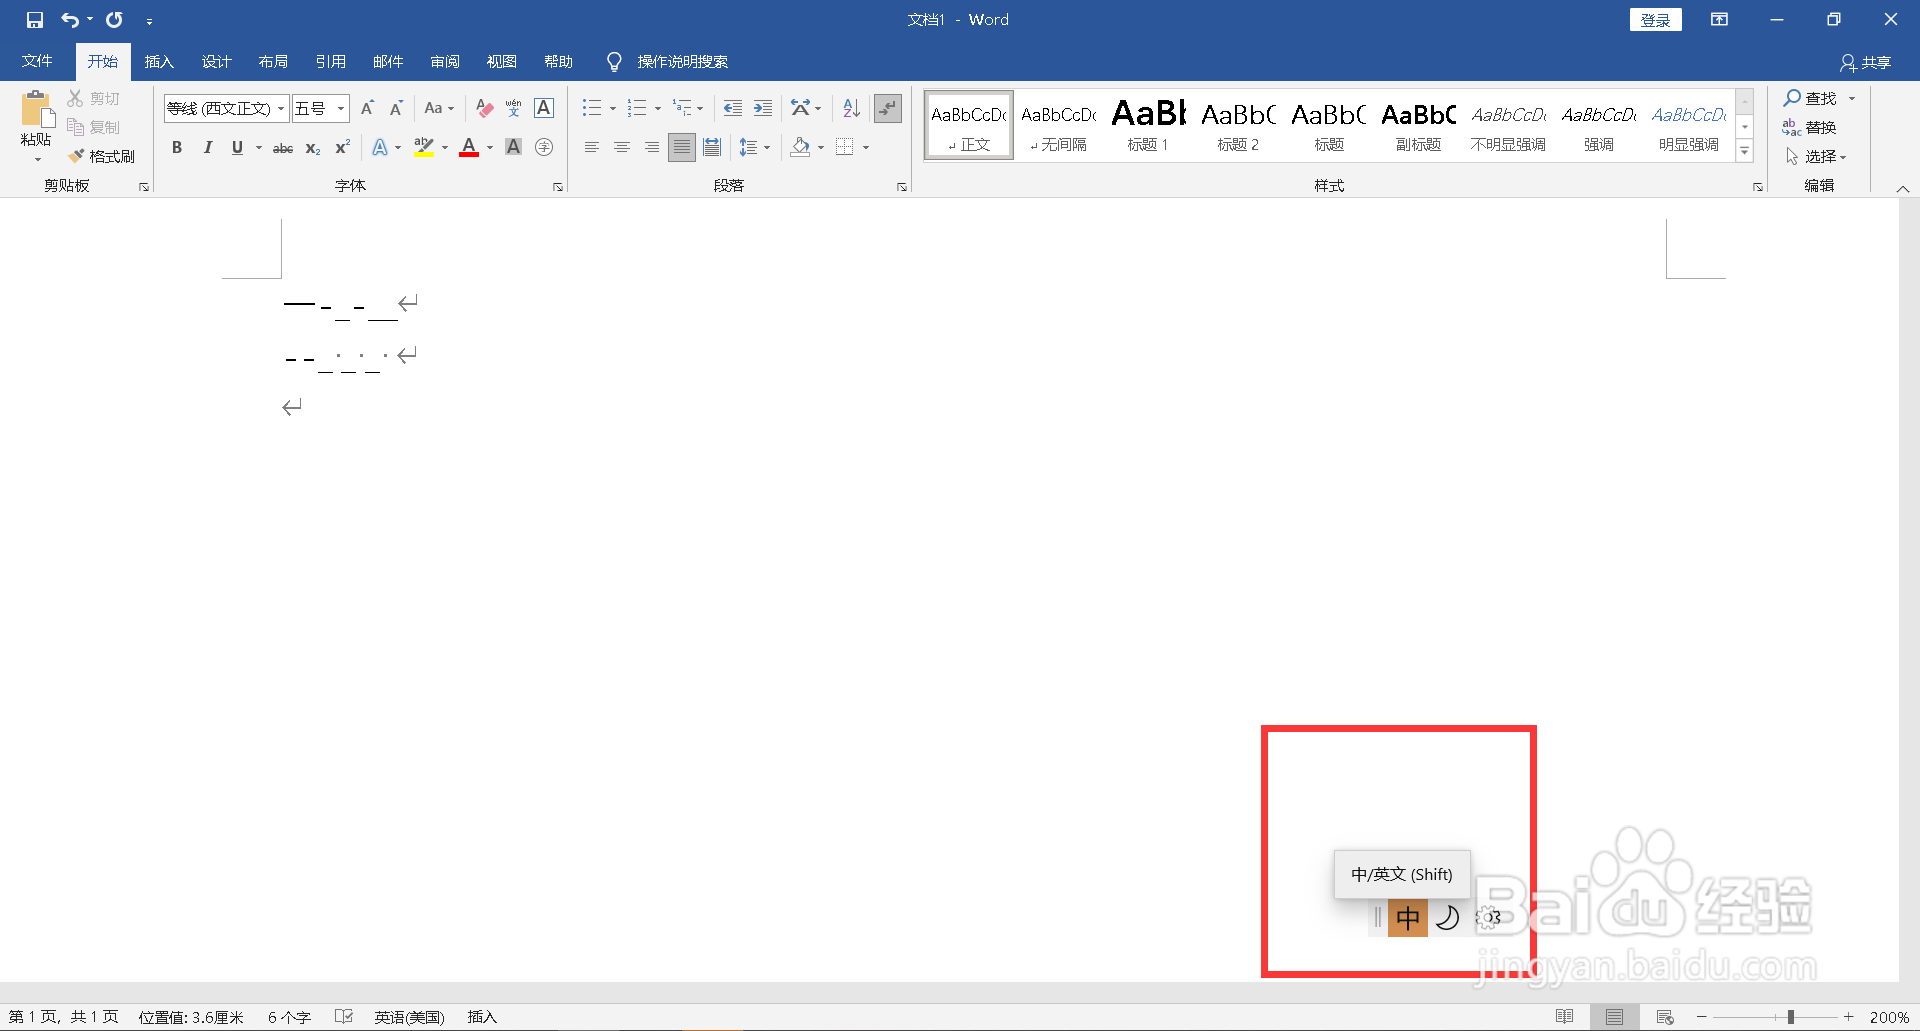The image size is (1920, 1031).
Task: Open the spelling check status icon
Action: (344, 1017)
